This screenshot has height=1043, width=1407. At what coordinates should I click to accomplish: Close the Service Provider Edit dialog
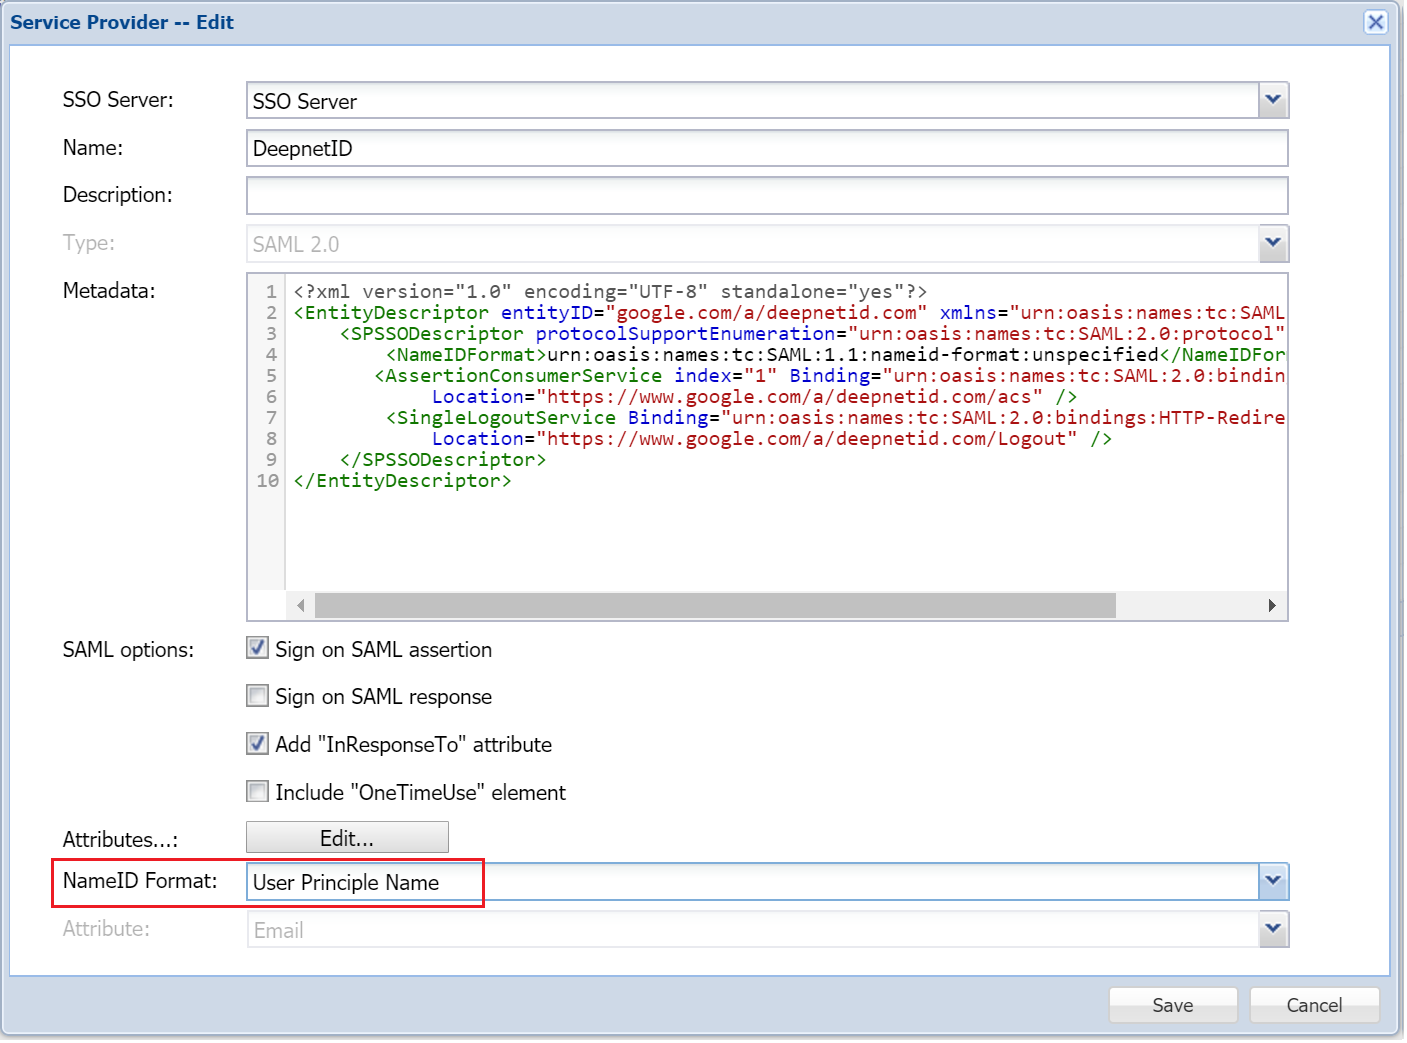click(x=1375, y=22)
